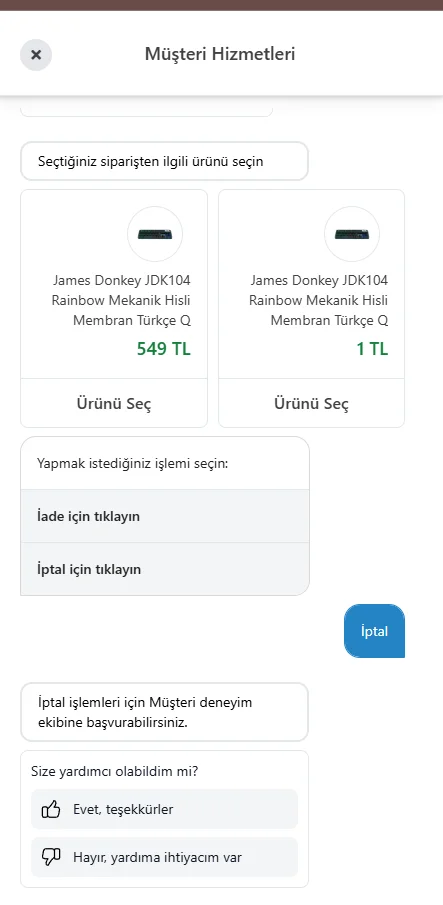Close the Müşteri Hizmetleri chat panel

tap(36, 55)
